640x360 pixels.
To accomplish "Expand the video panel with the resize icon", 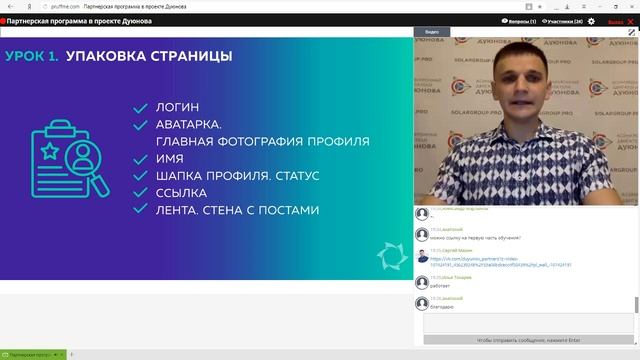I will pos(631,32).
